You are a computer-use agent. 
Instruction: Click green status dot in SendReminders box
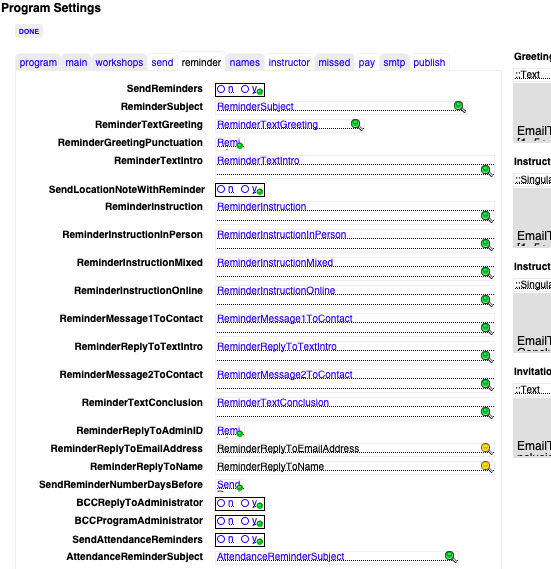click(x=260, y=92)
